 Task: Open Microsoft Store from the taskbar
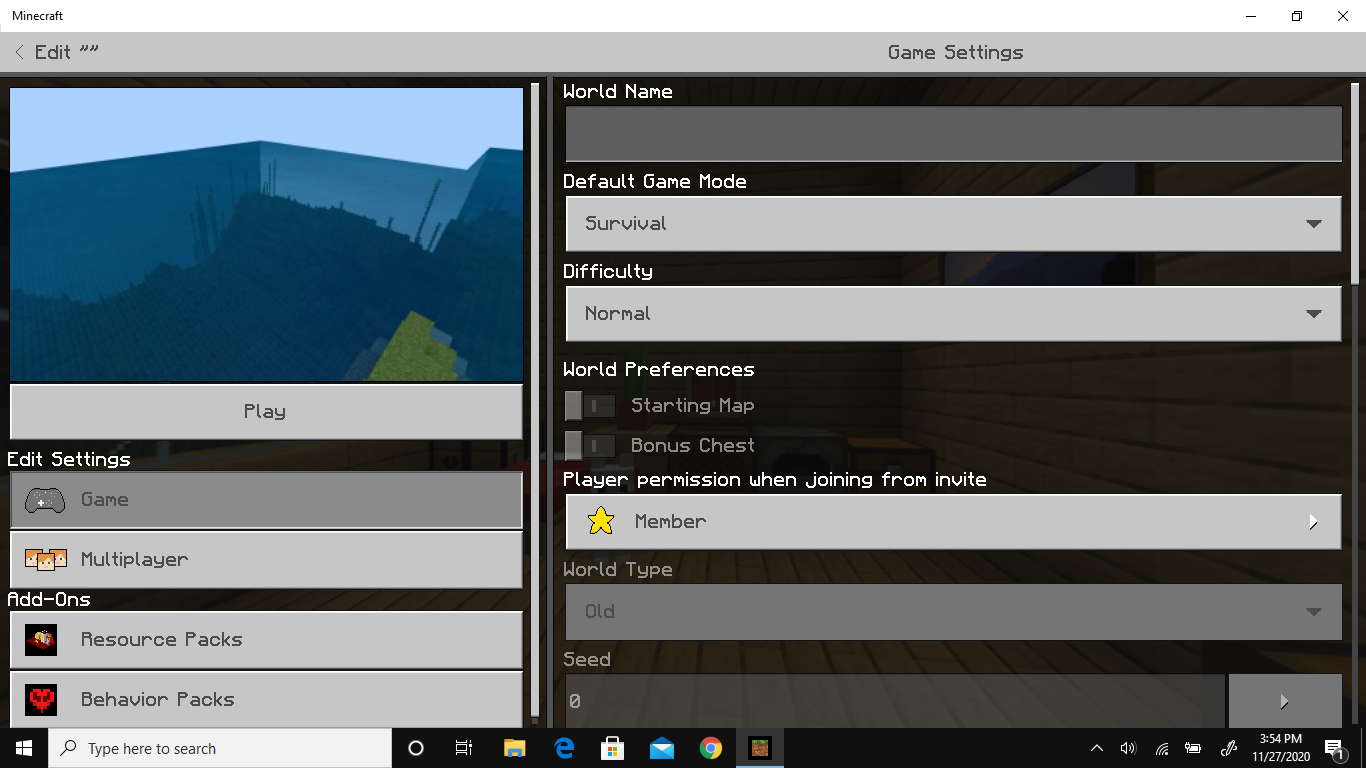pos(612,748)
